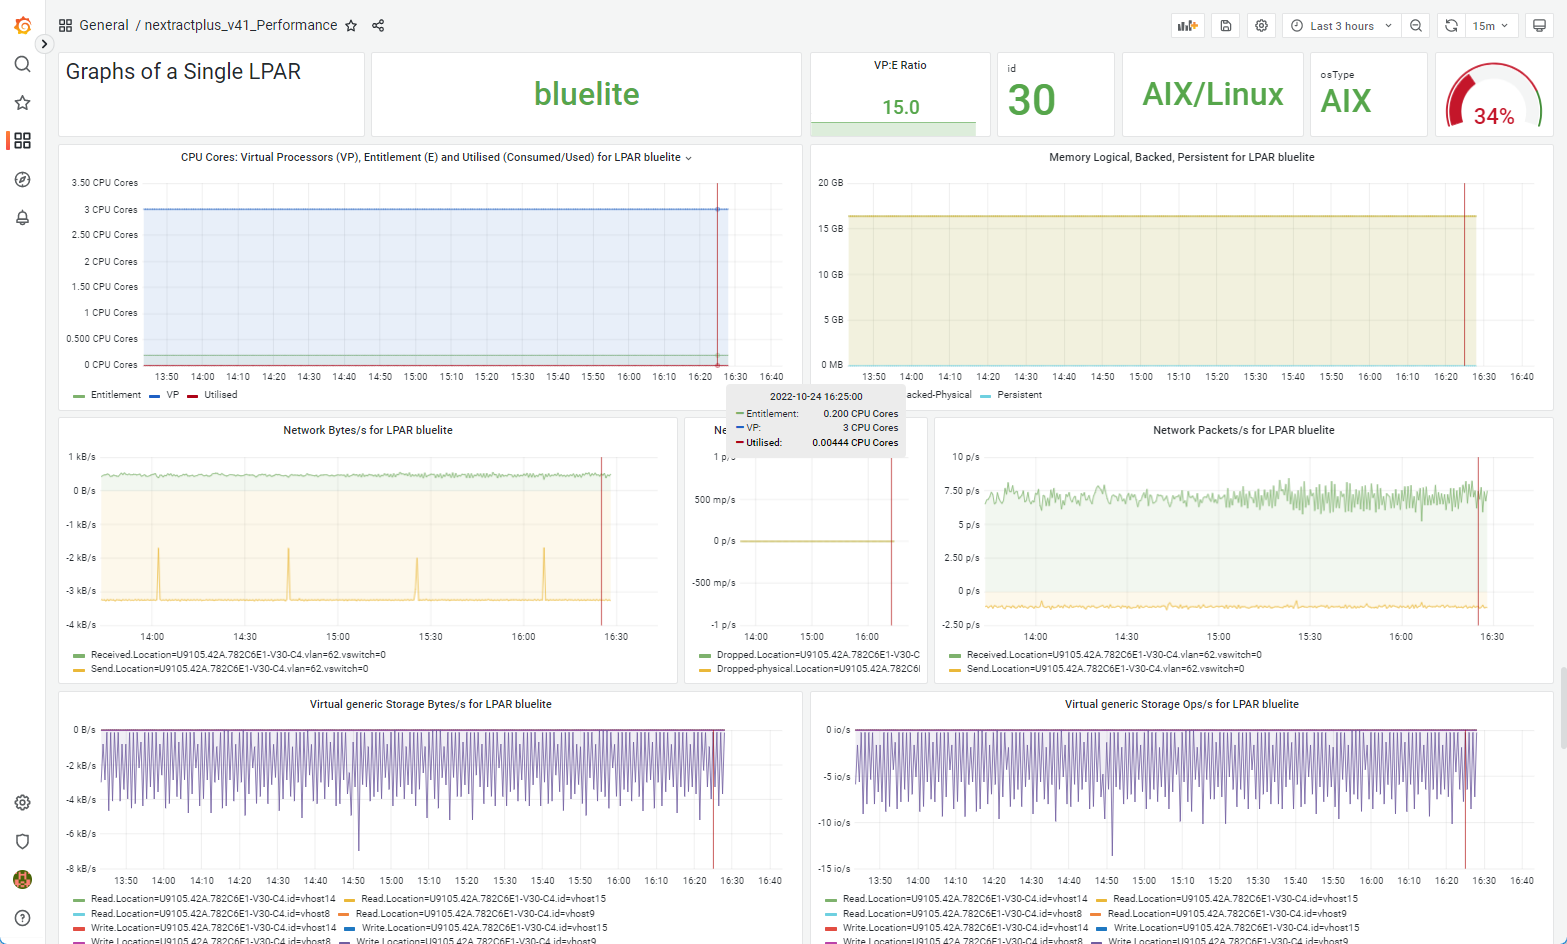Screen dimensions: 1567x944
Task: Toggle Received.Location series in Network Packets legend
Action: pos(1114,655)
